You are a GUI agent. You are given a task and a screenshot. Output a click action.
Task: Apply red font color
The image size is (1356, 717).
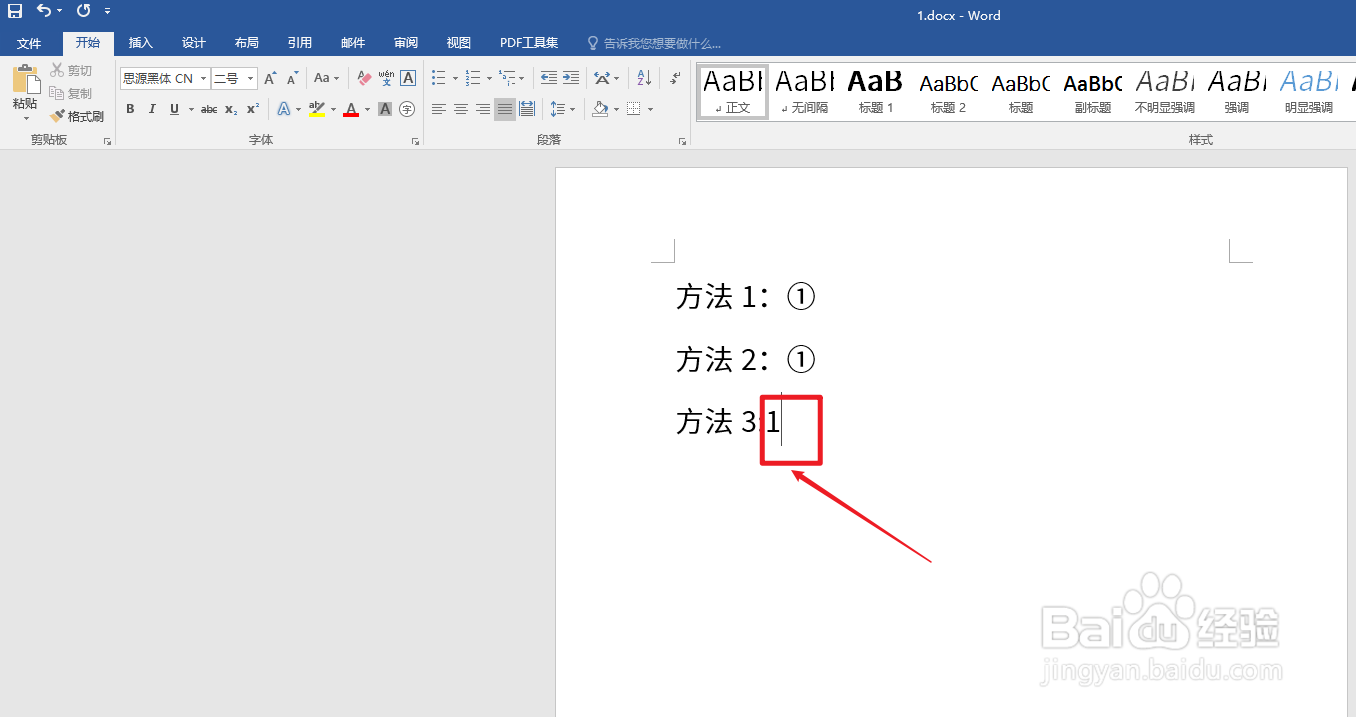[x=351, y=109]
